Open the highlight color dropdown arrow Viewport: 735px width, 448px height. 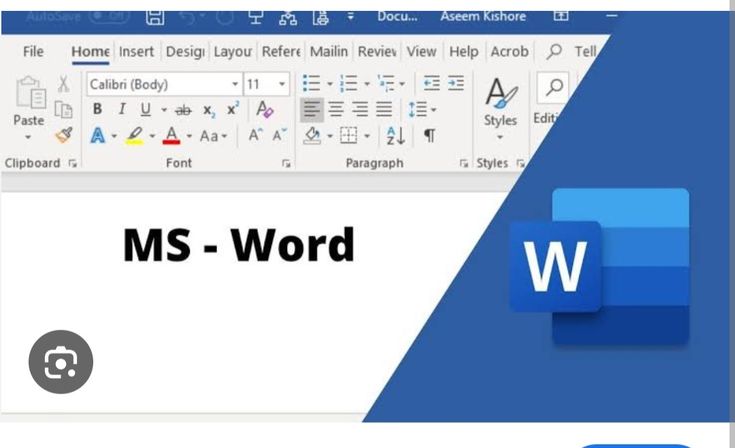[x=152, y=136]
